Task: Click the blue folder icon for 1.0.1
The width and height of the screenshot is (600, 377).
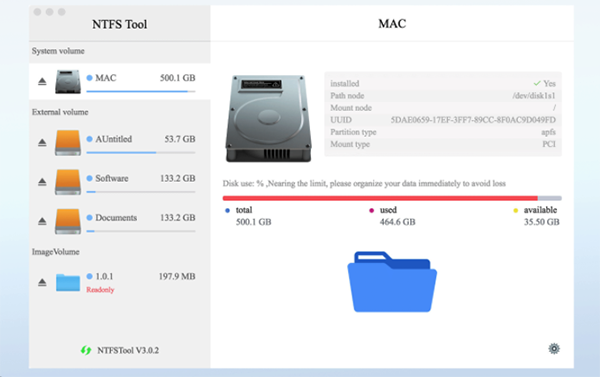Action: point(68,282)
